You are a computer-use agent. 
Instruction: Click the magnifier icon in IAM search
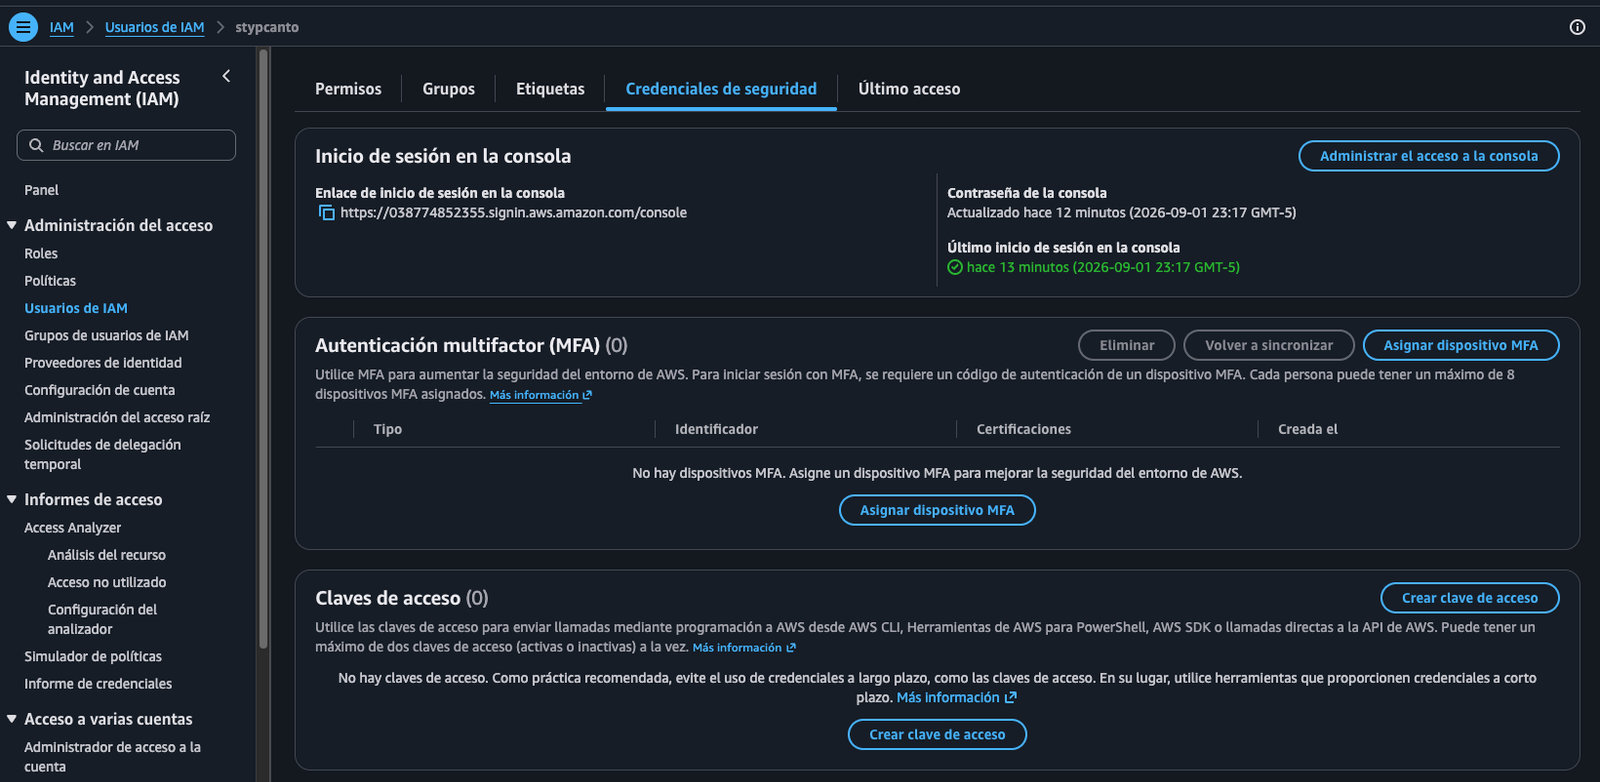click(36, 145)
